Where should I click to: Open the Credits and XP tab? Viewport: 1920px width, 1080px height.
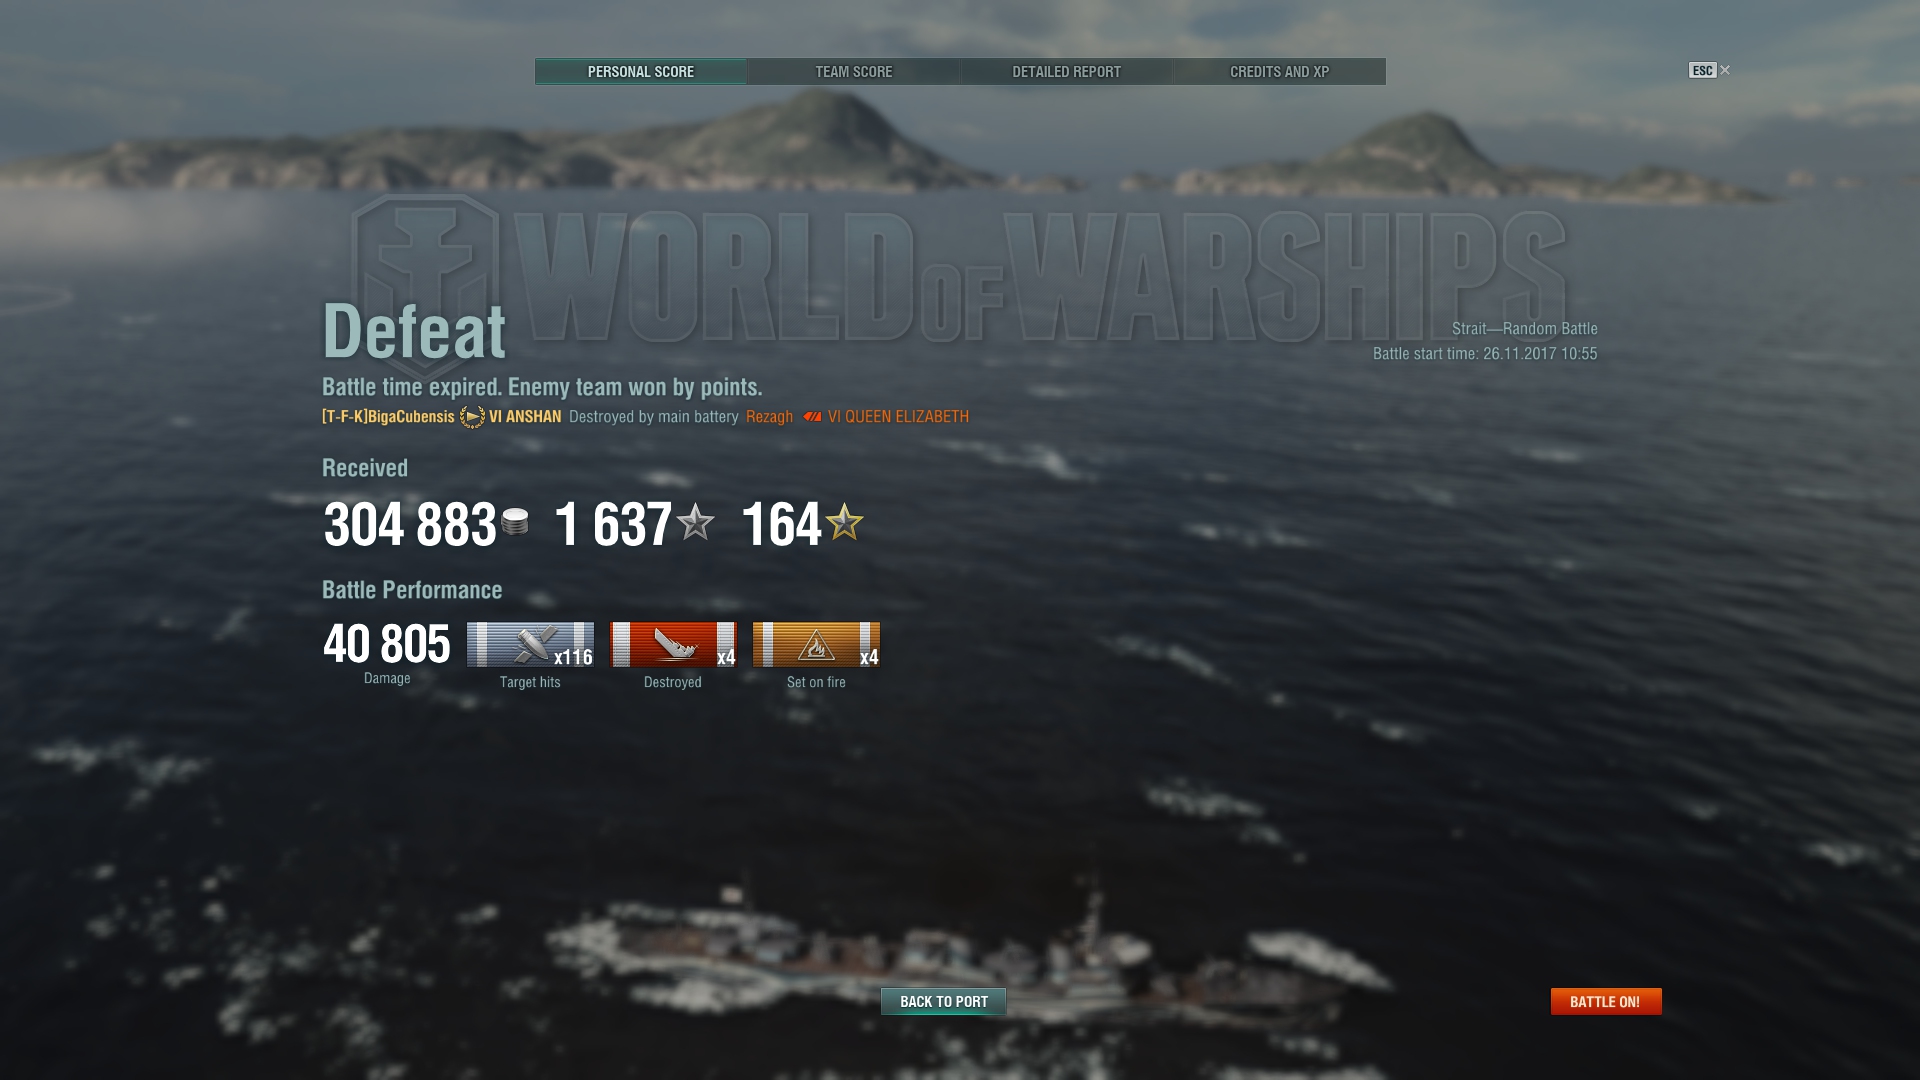1279,72
